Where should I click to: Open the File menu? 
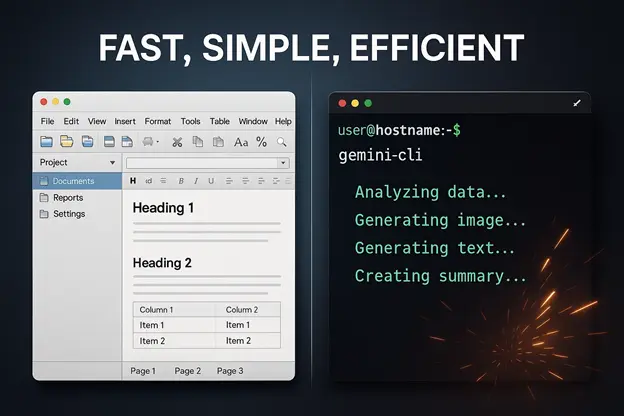click(47, 121)
